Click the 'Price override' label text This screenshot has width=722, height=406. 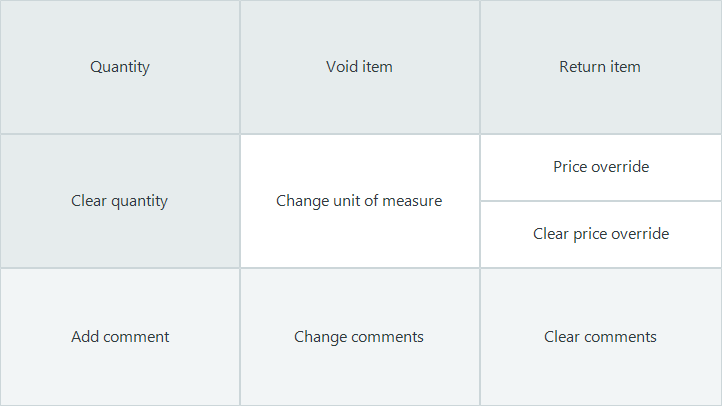[x=601, y=167]
